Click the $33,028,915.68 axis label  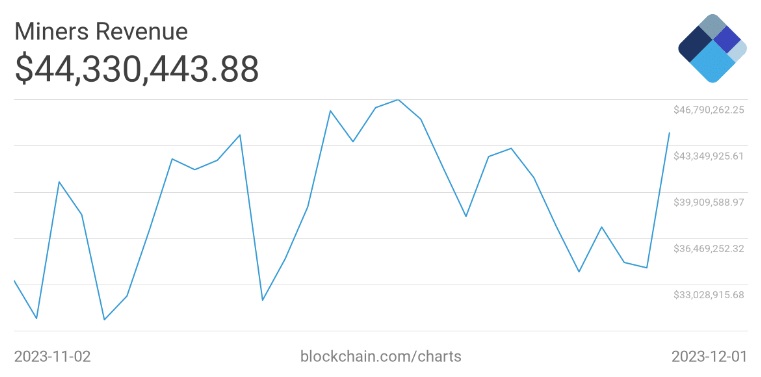pos(709,295)
